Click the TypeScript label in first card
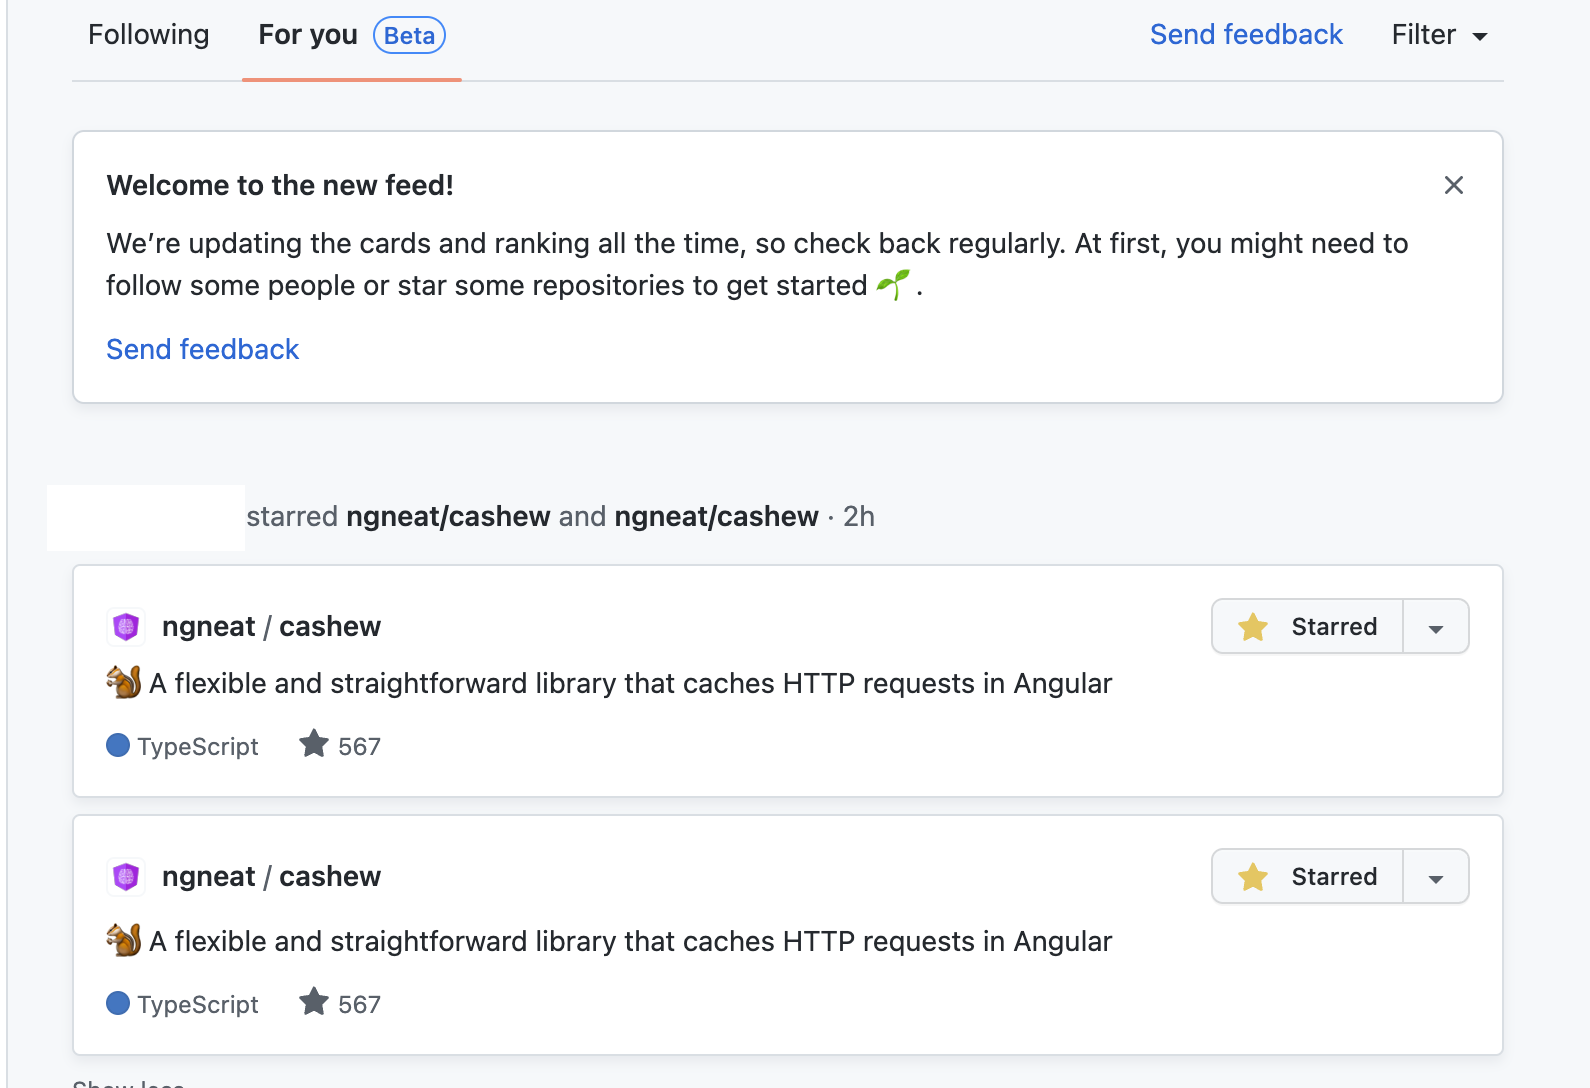This screenshot has height=1088, width=1590. (x=198, y=747)
